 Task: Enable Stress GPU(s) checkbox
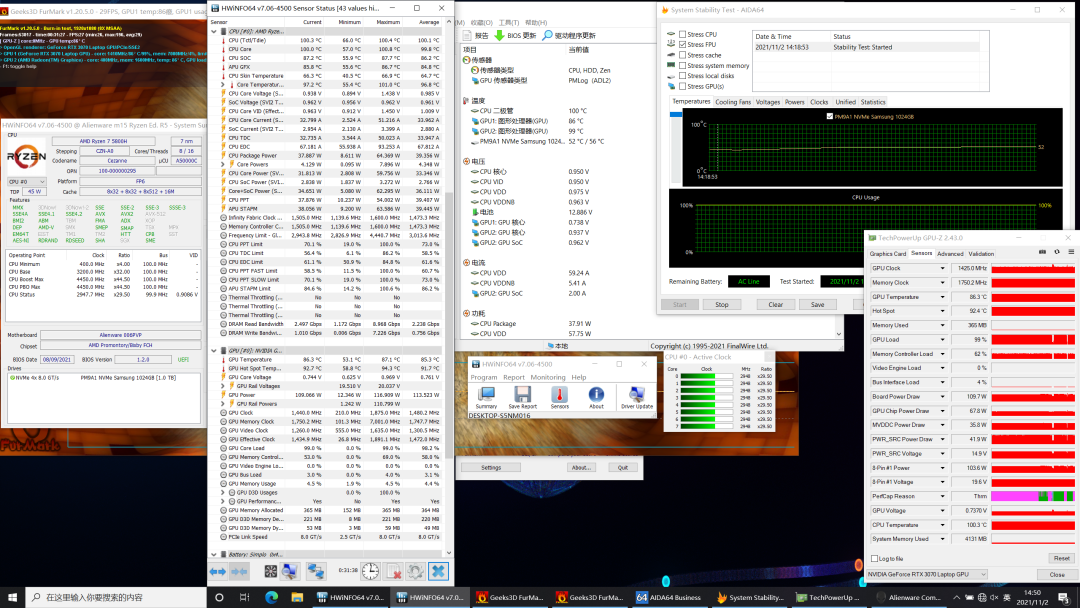(683, 87)
